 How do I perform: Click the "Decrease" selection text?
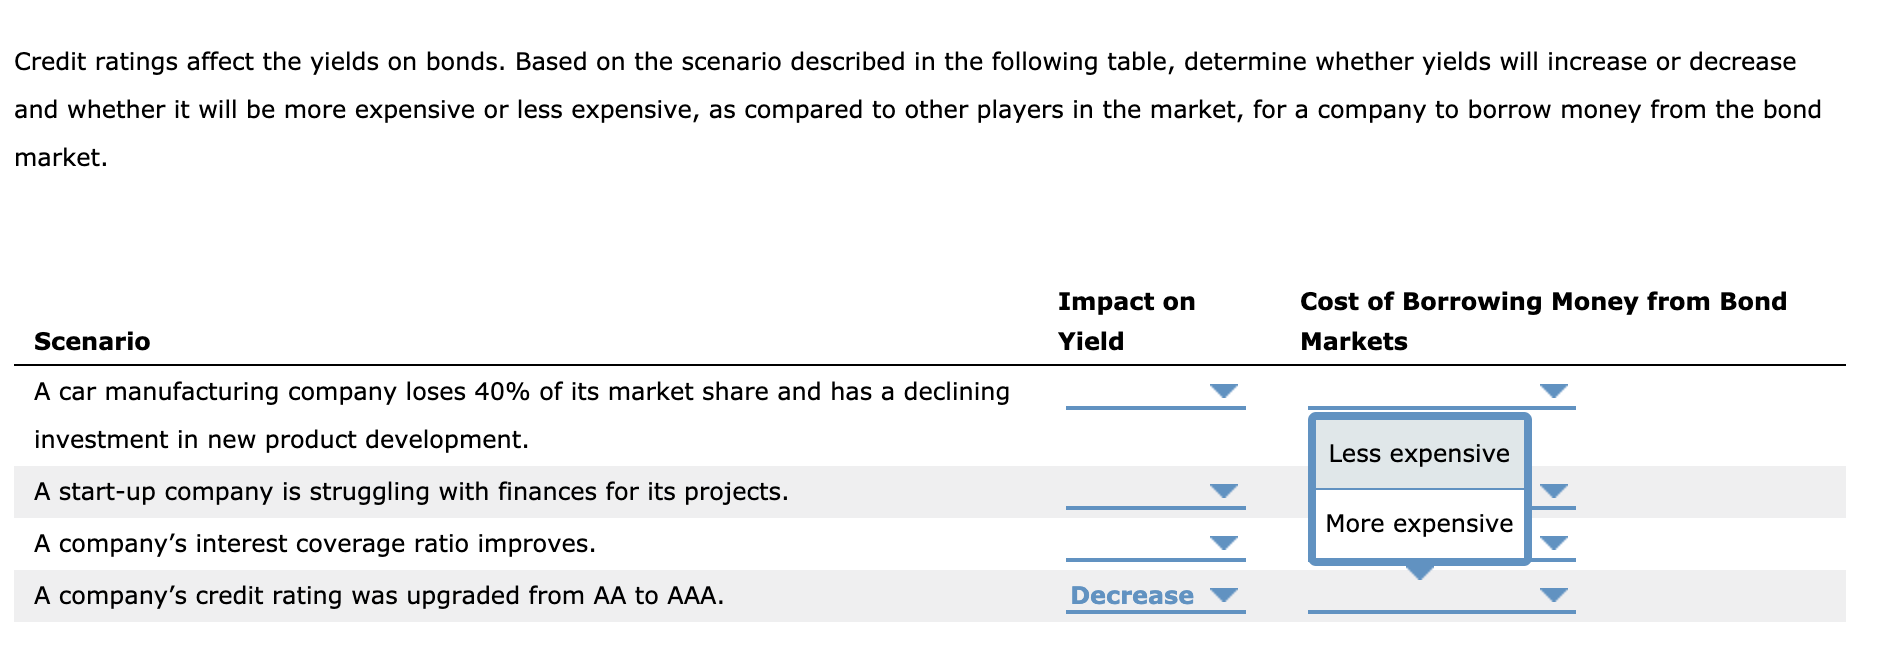coord(1131,595)
